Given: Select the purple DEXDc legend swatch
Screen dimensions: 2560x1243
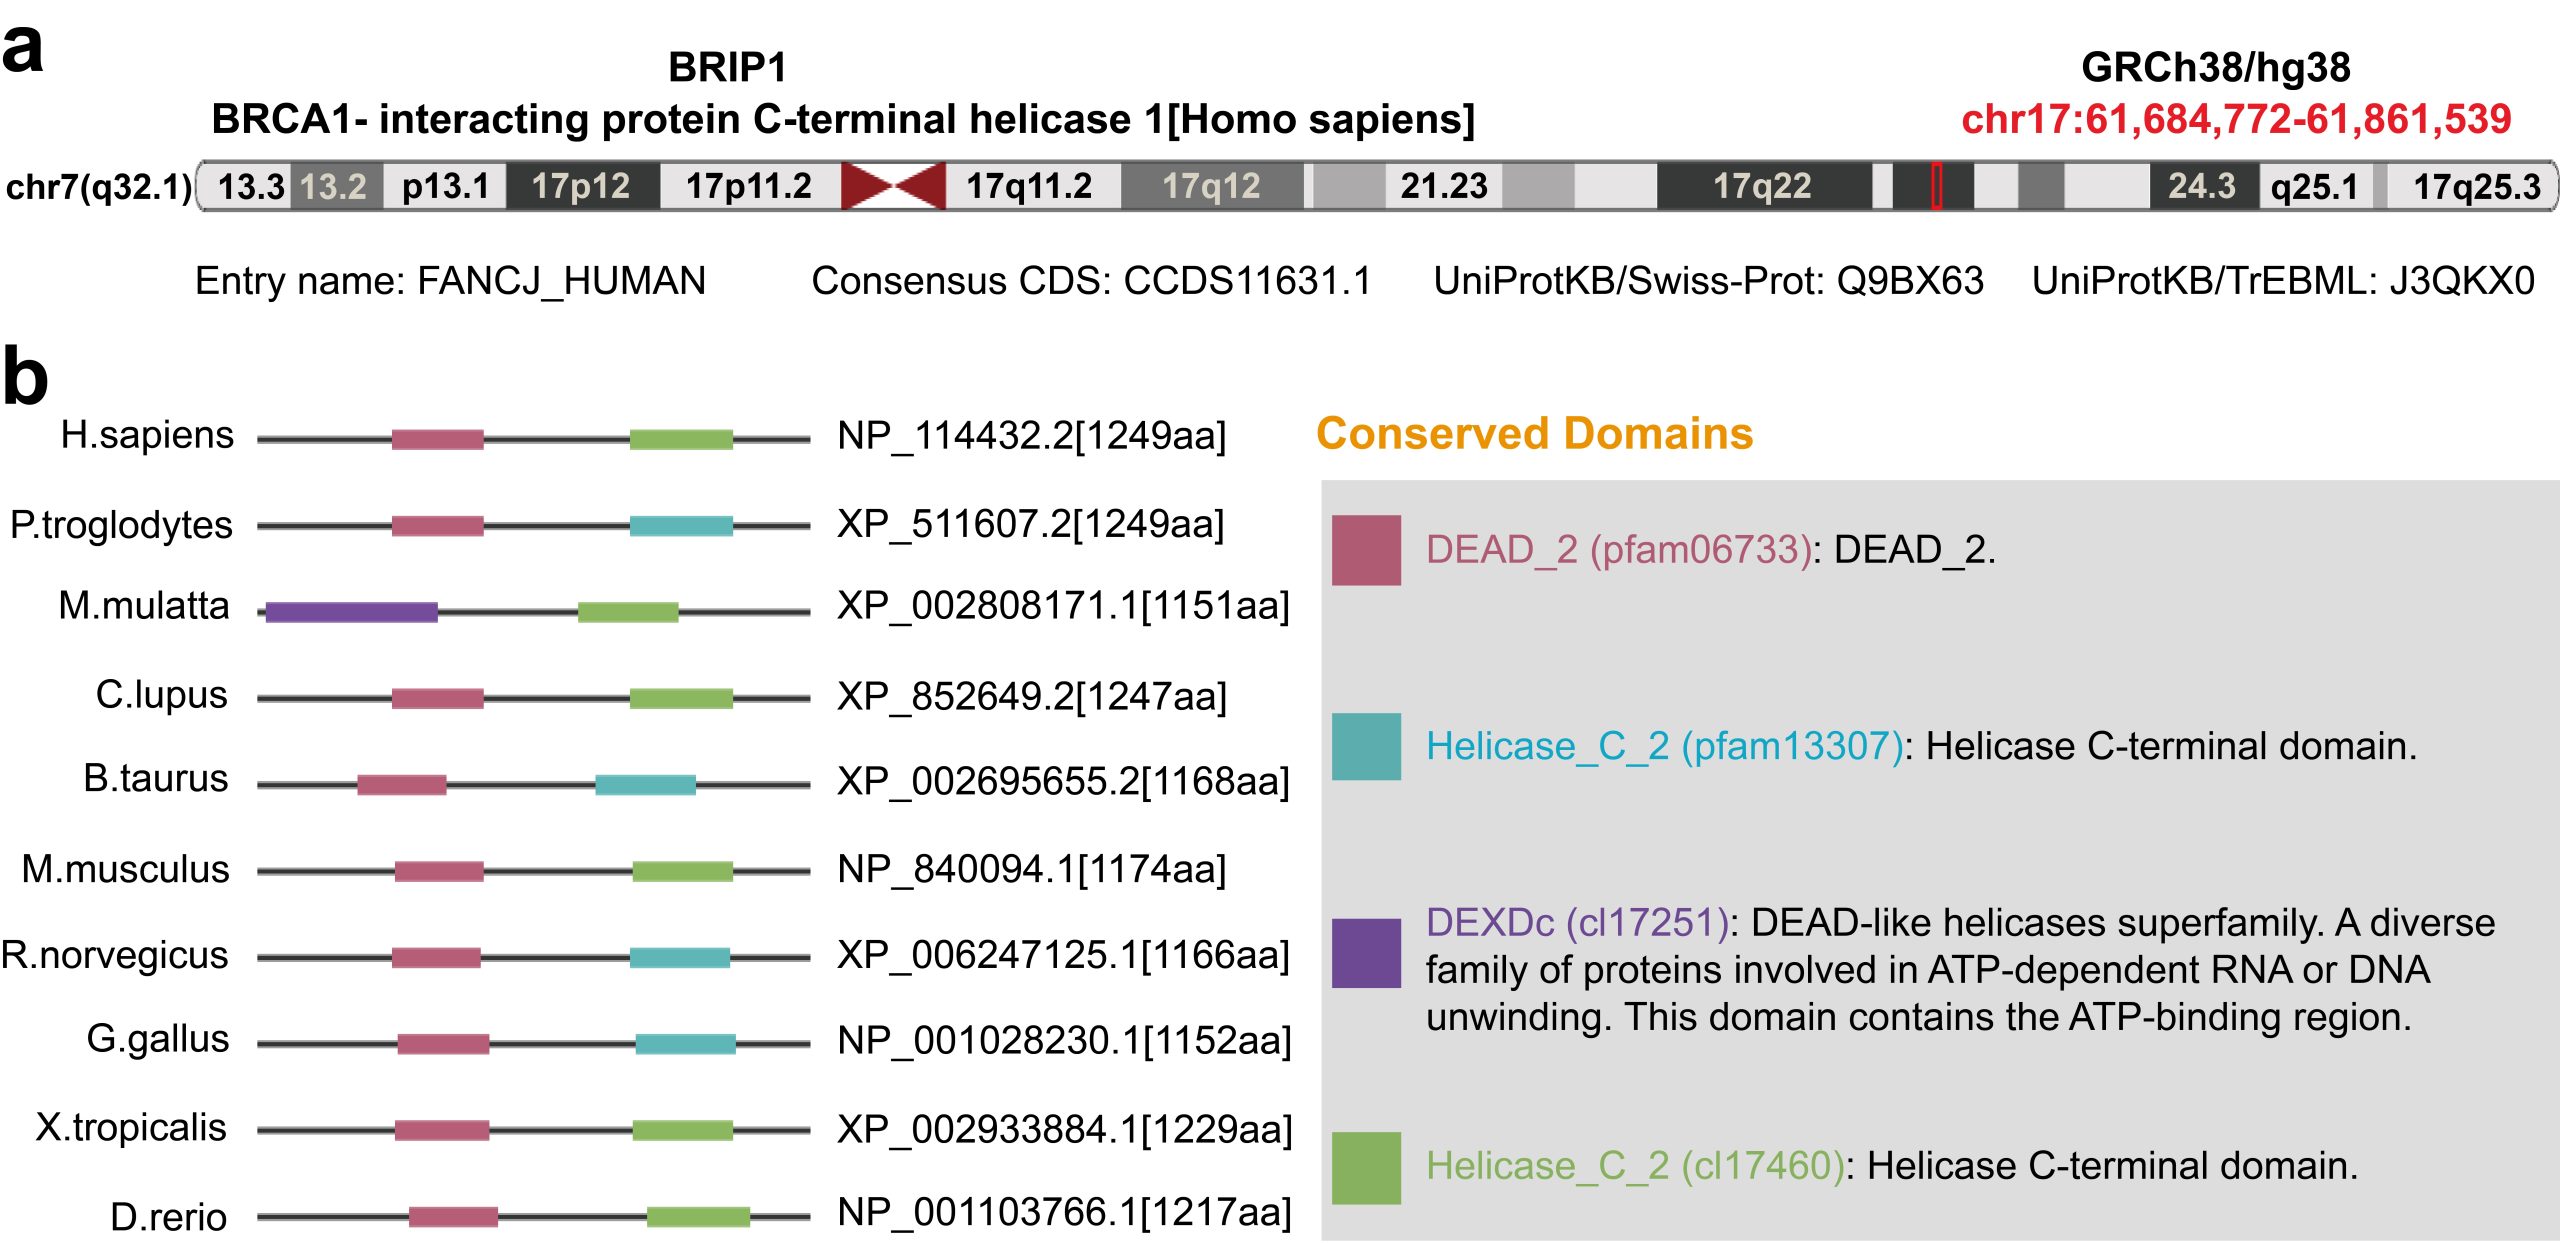Looking at the screenshot, I should (1365, 952).
